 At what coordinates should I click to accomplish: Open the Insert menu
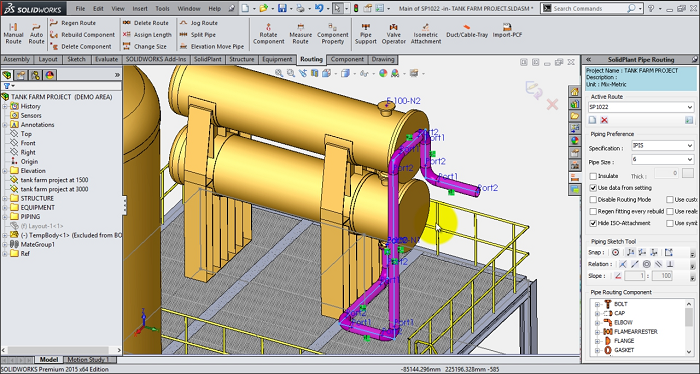tap(140, 8)
